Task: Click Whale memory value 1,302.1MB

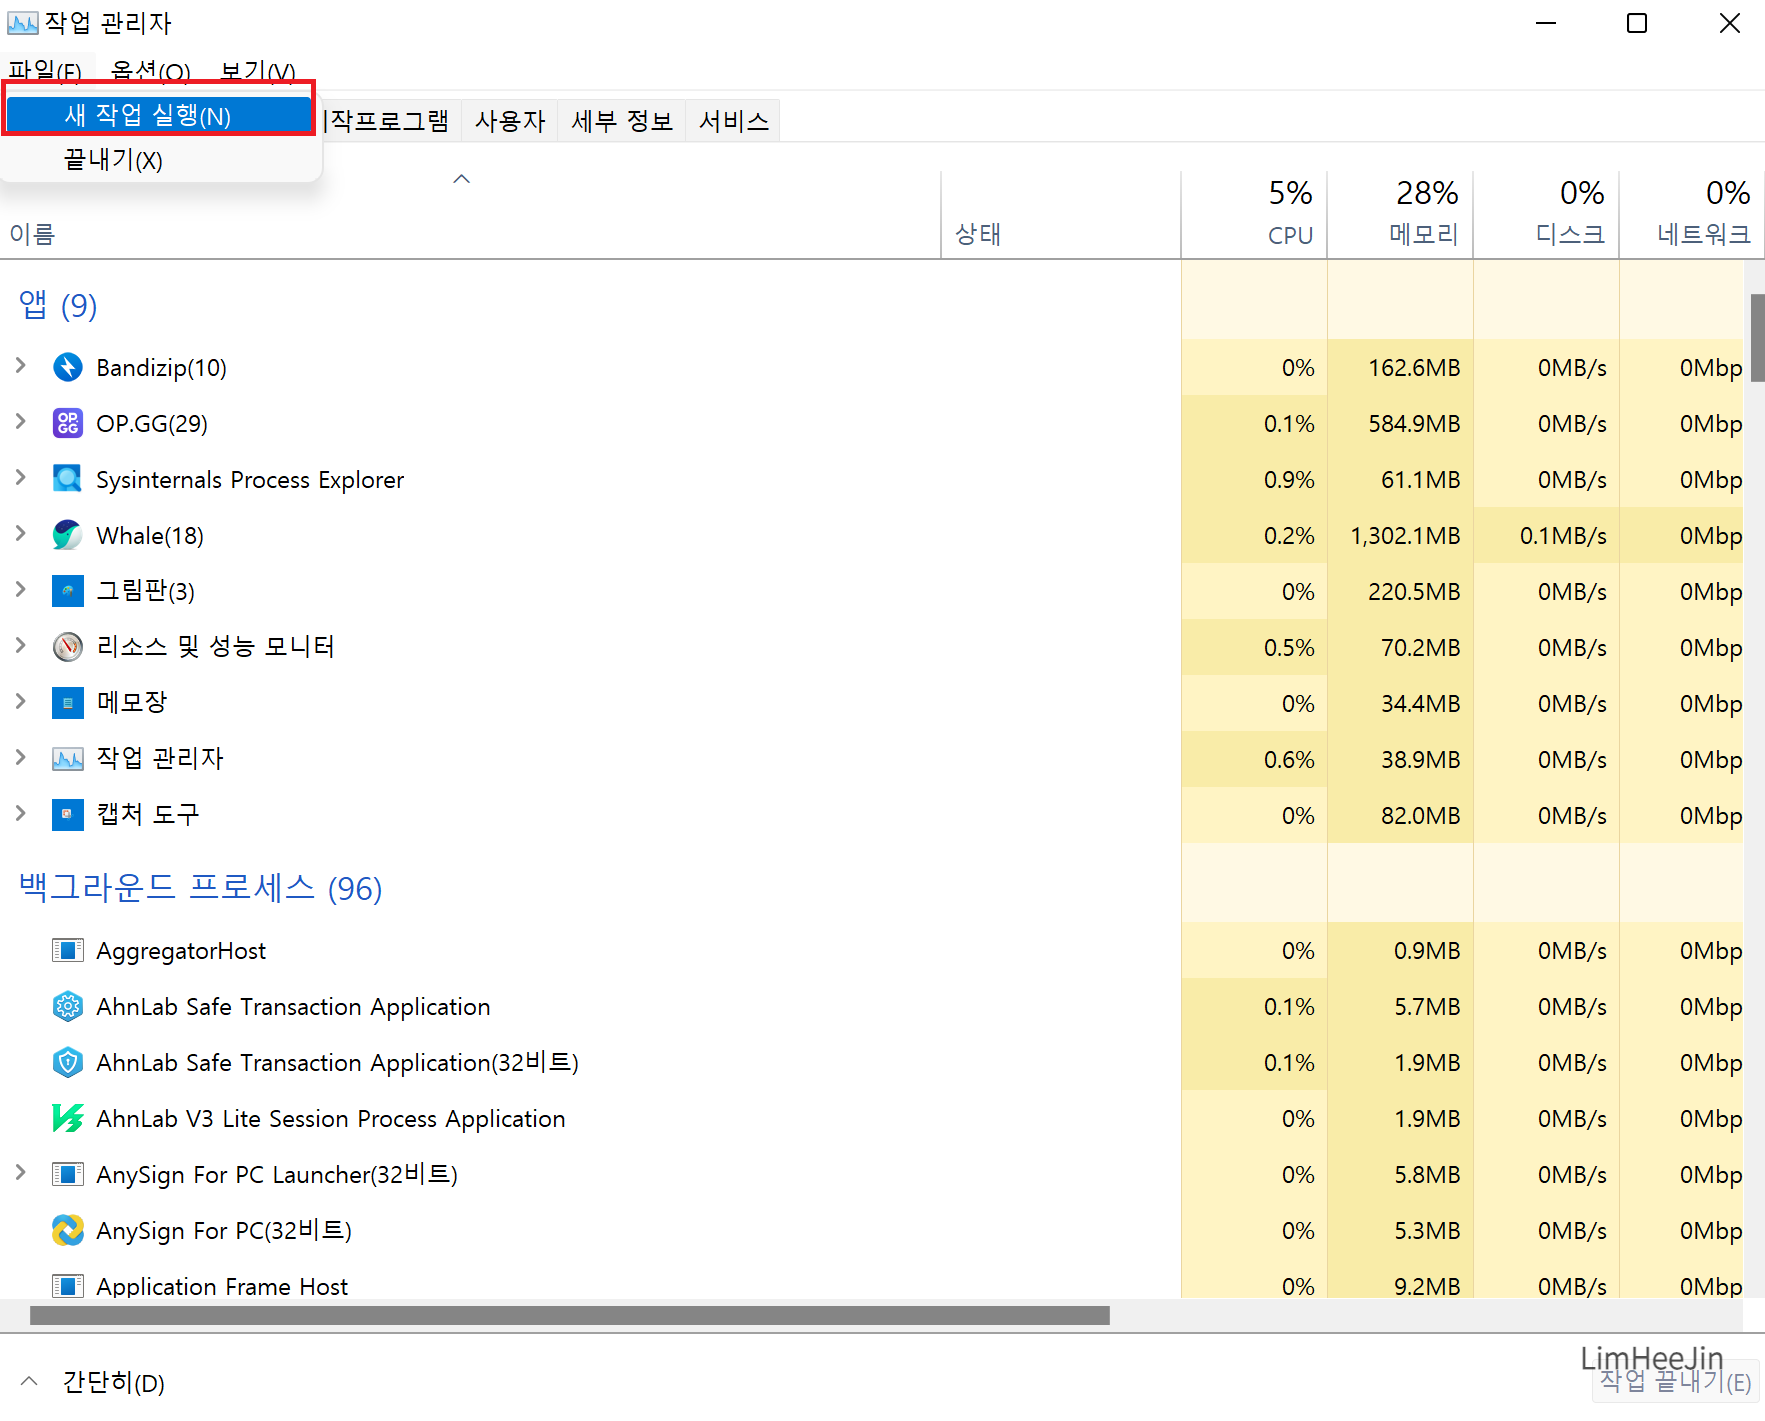Action: coord(1405,536)
